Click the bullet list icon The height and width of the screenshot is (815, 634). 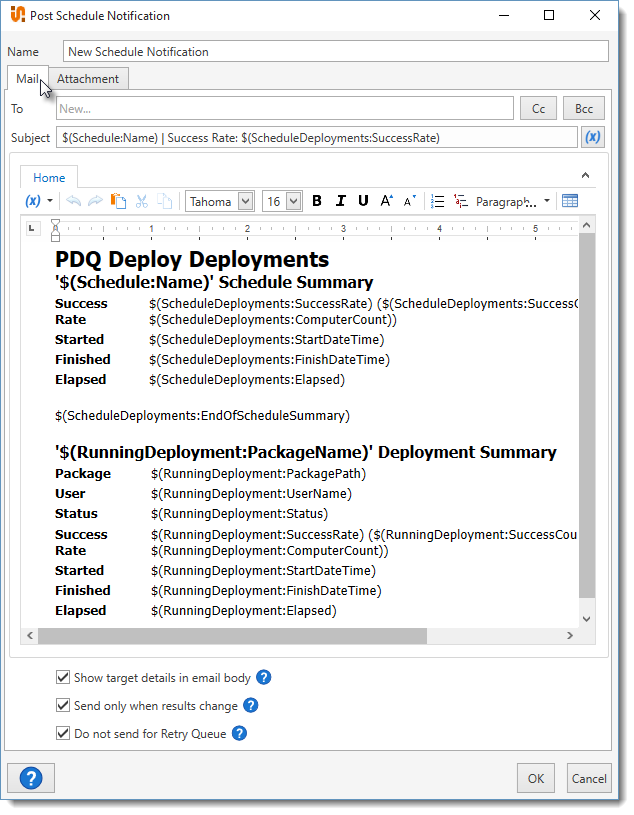click(x=437, y=201)
